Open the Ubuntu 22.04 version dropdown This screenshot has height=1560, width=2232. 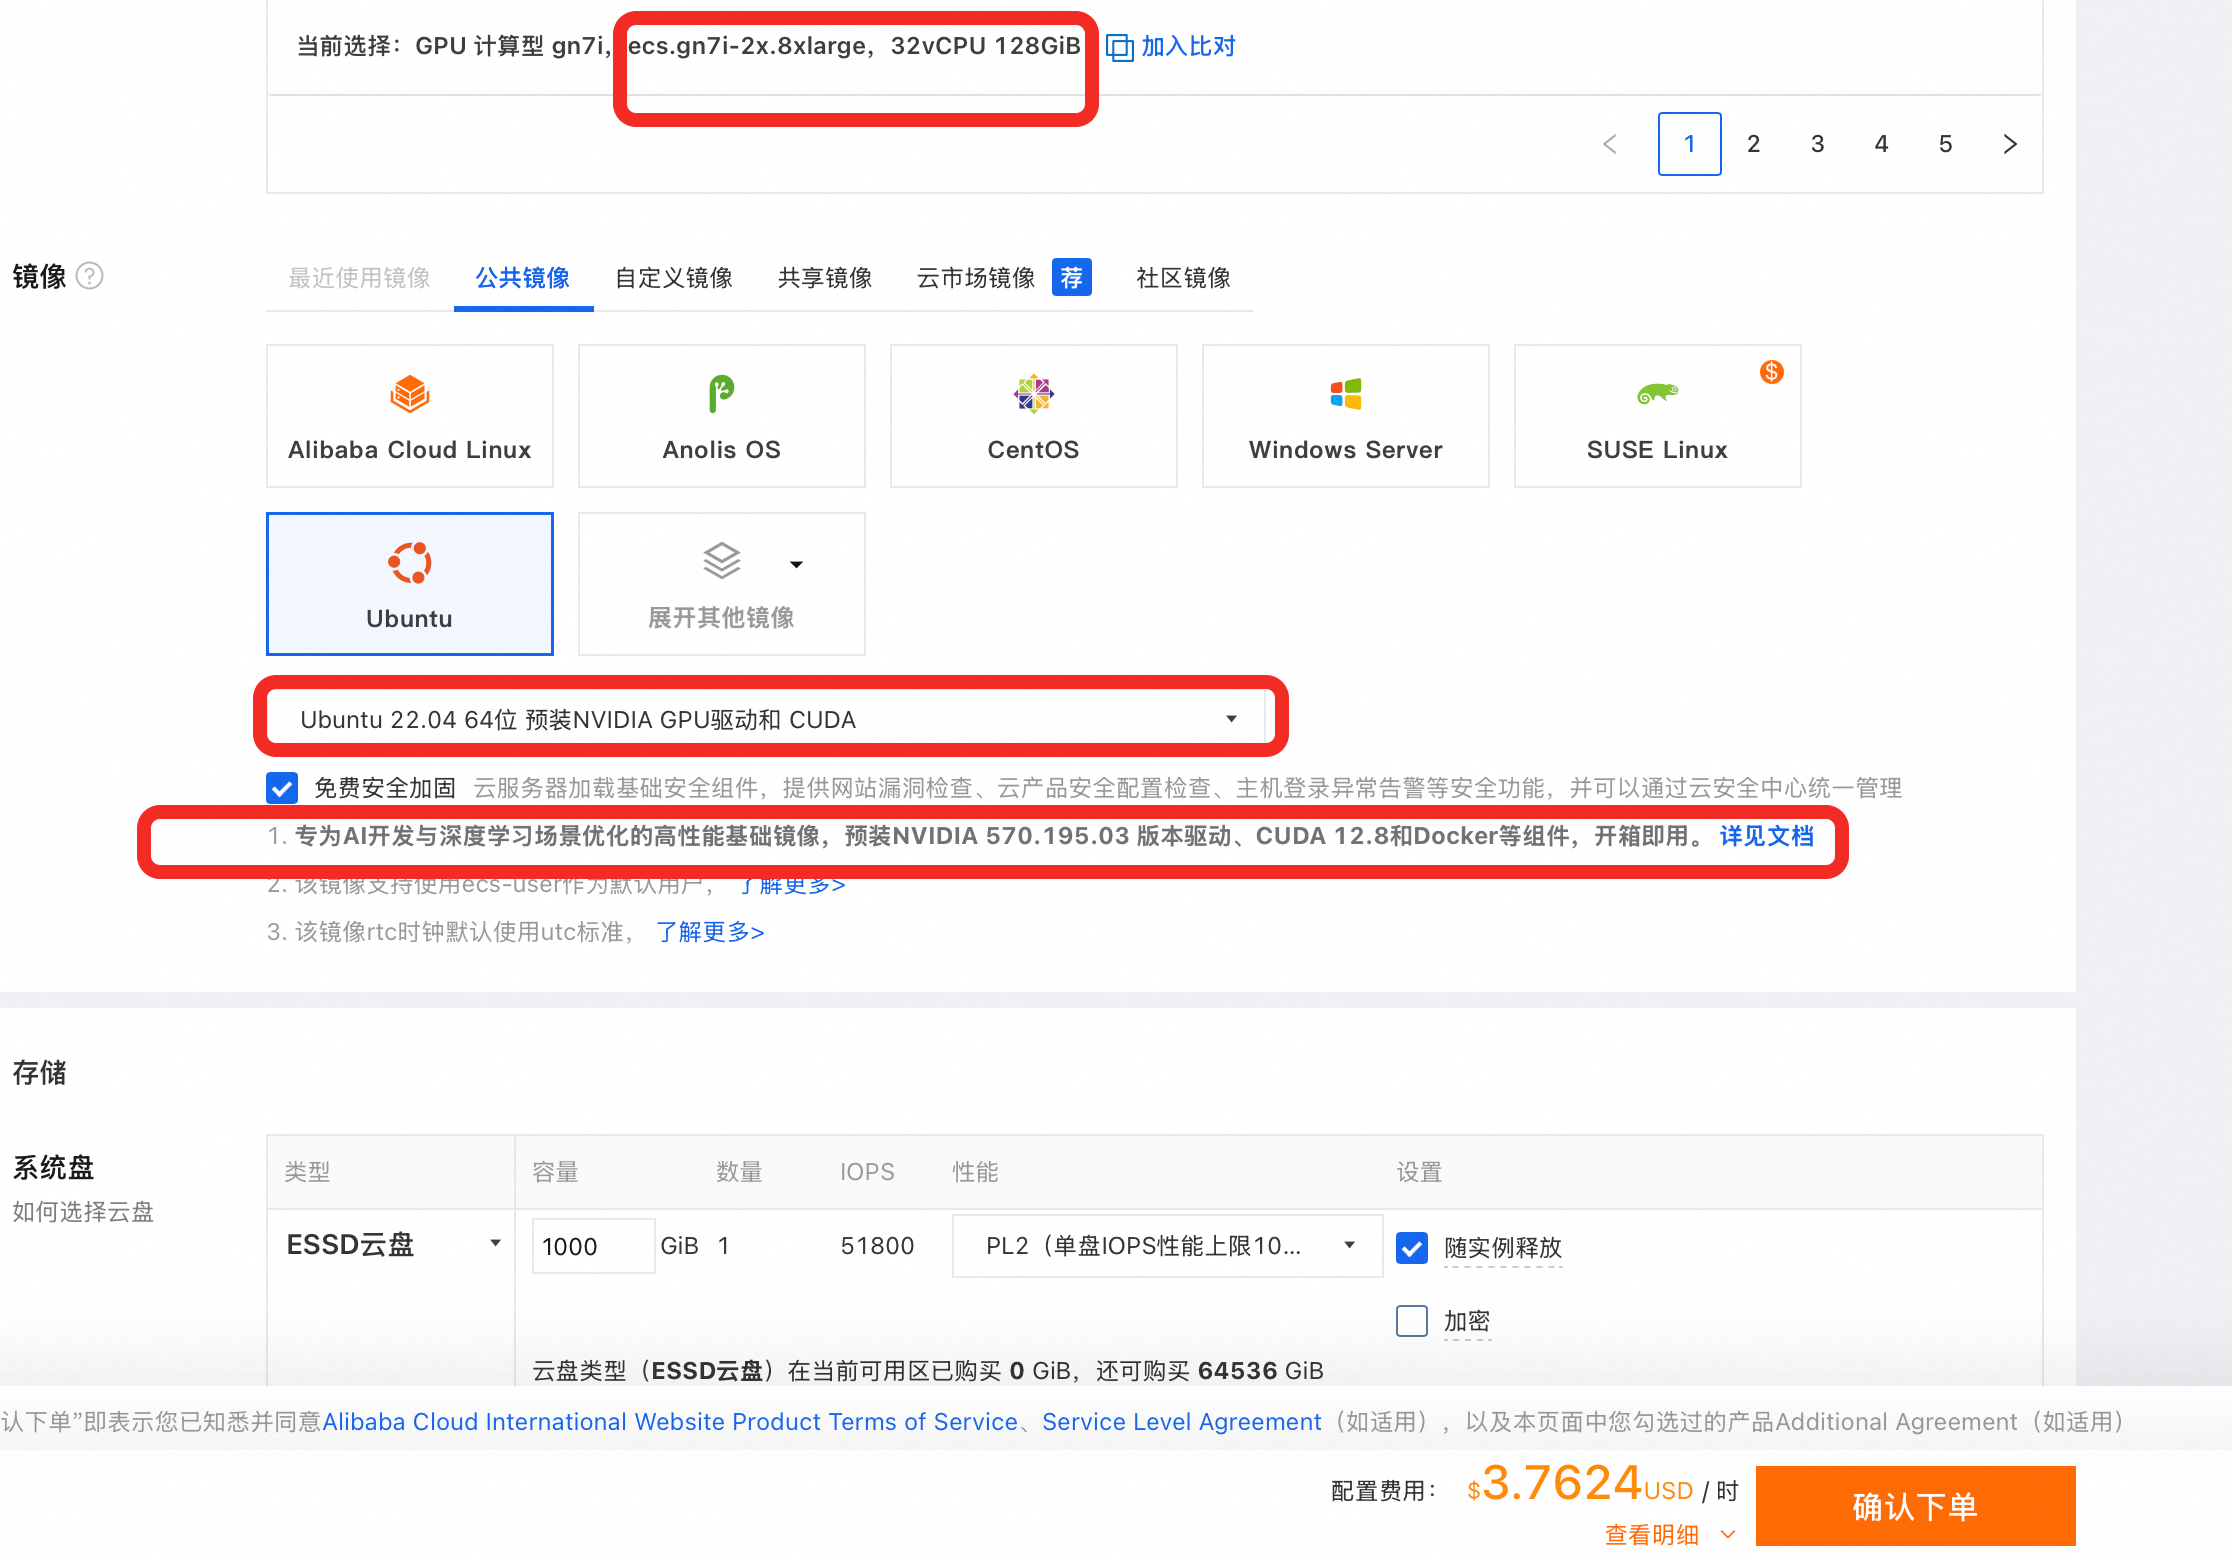(768, 719)
